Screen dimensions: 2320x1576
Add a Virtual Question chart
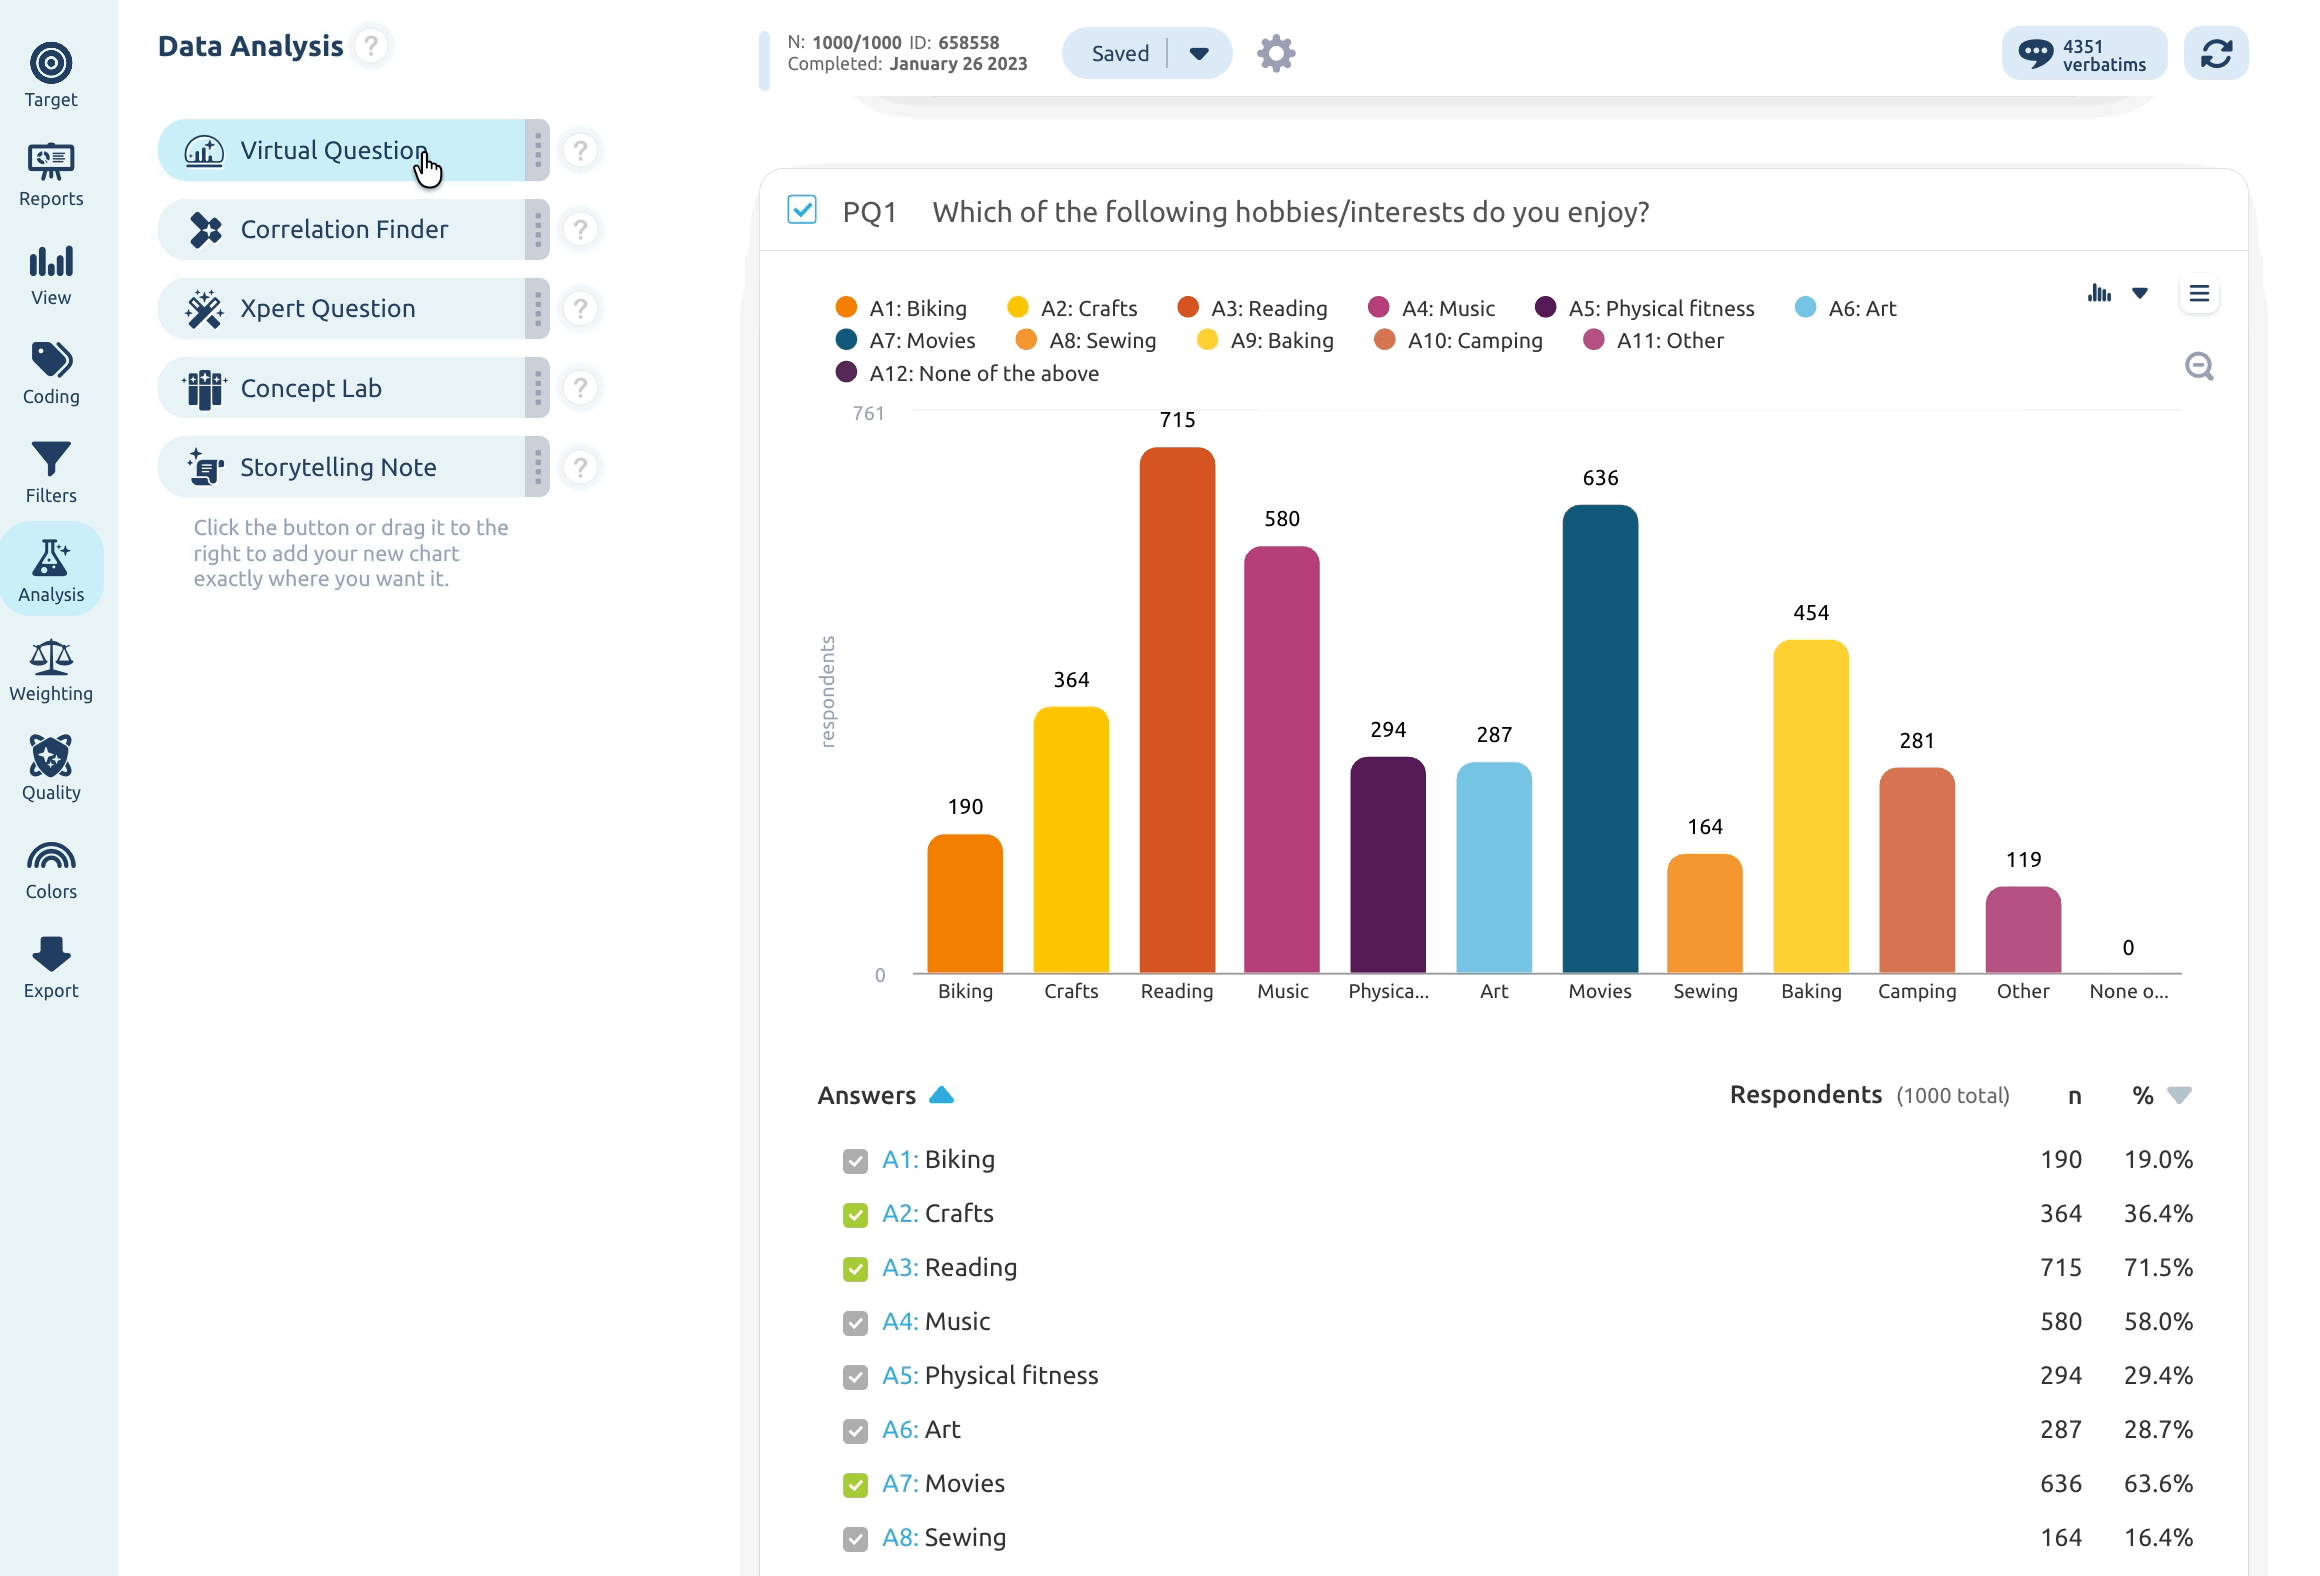pyautogui.click(x=342, y=150)
